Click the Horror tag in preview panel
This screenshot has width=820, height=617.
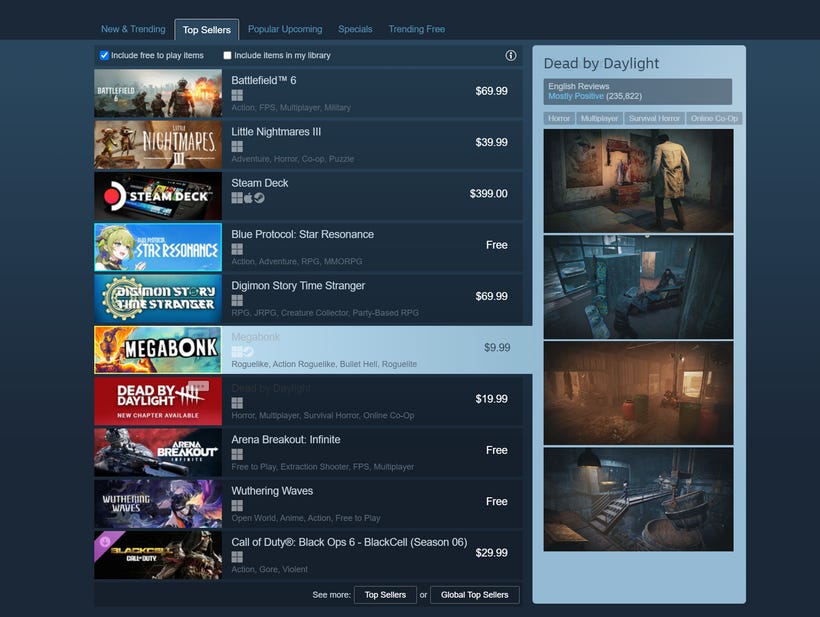pyautogui.click(x=559, y=118)
